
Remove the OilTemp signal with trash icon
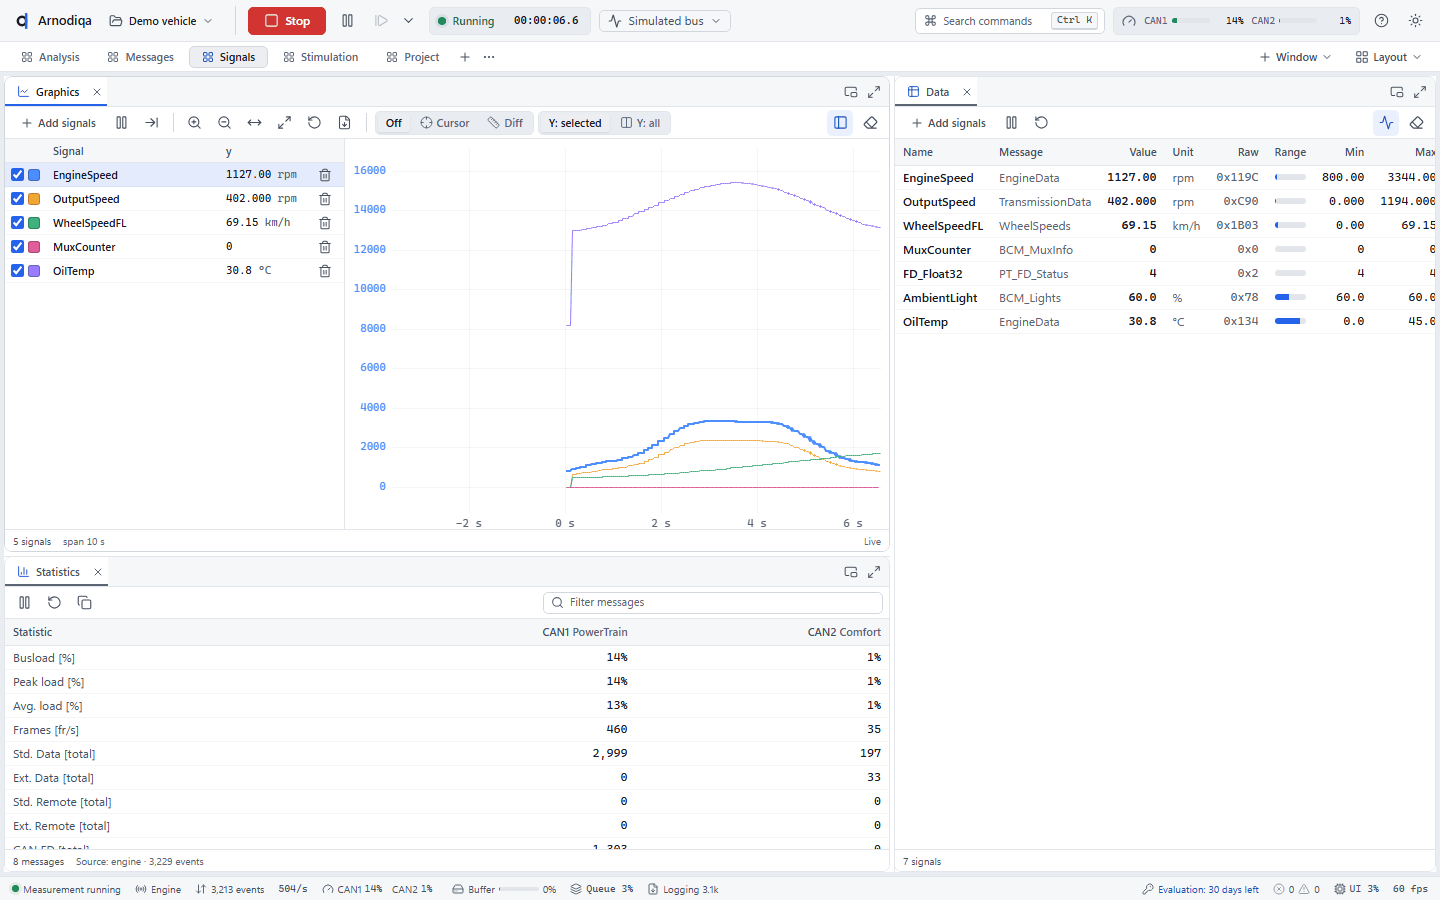[325, 271]
